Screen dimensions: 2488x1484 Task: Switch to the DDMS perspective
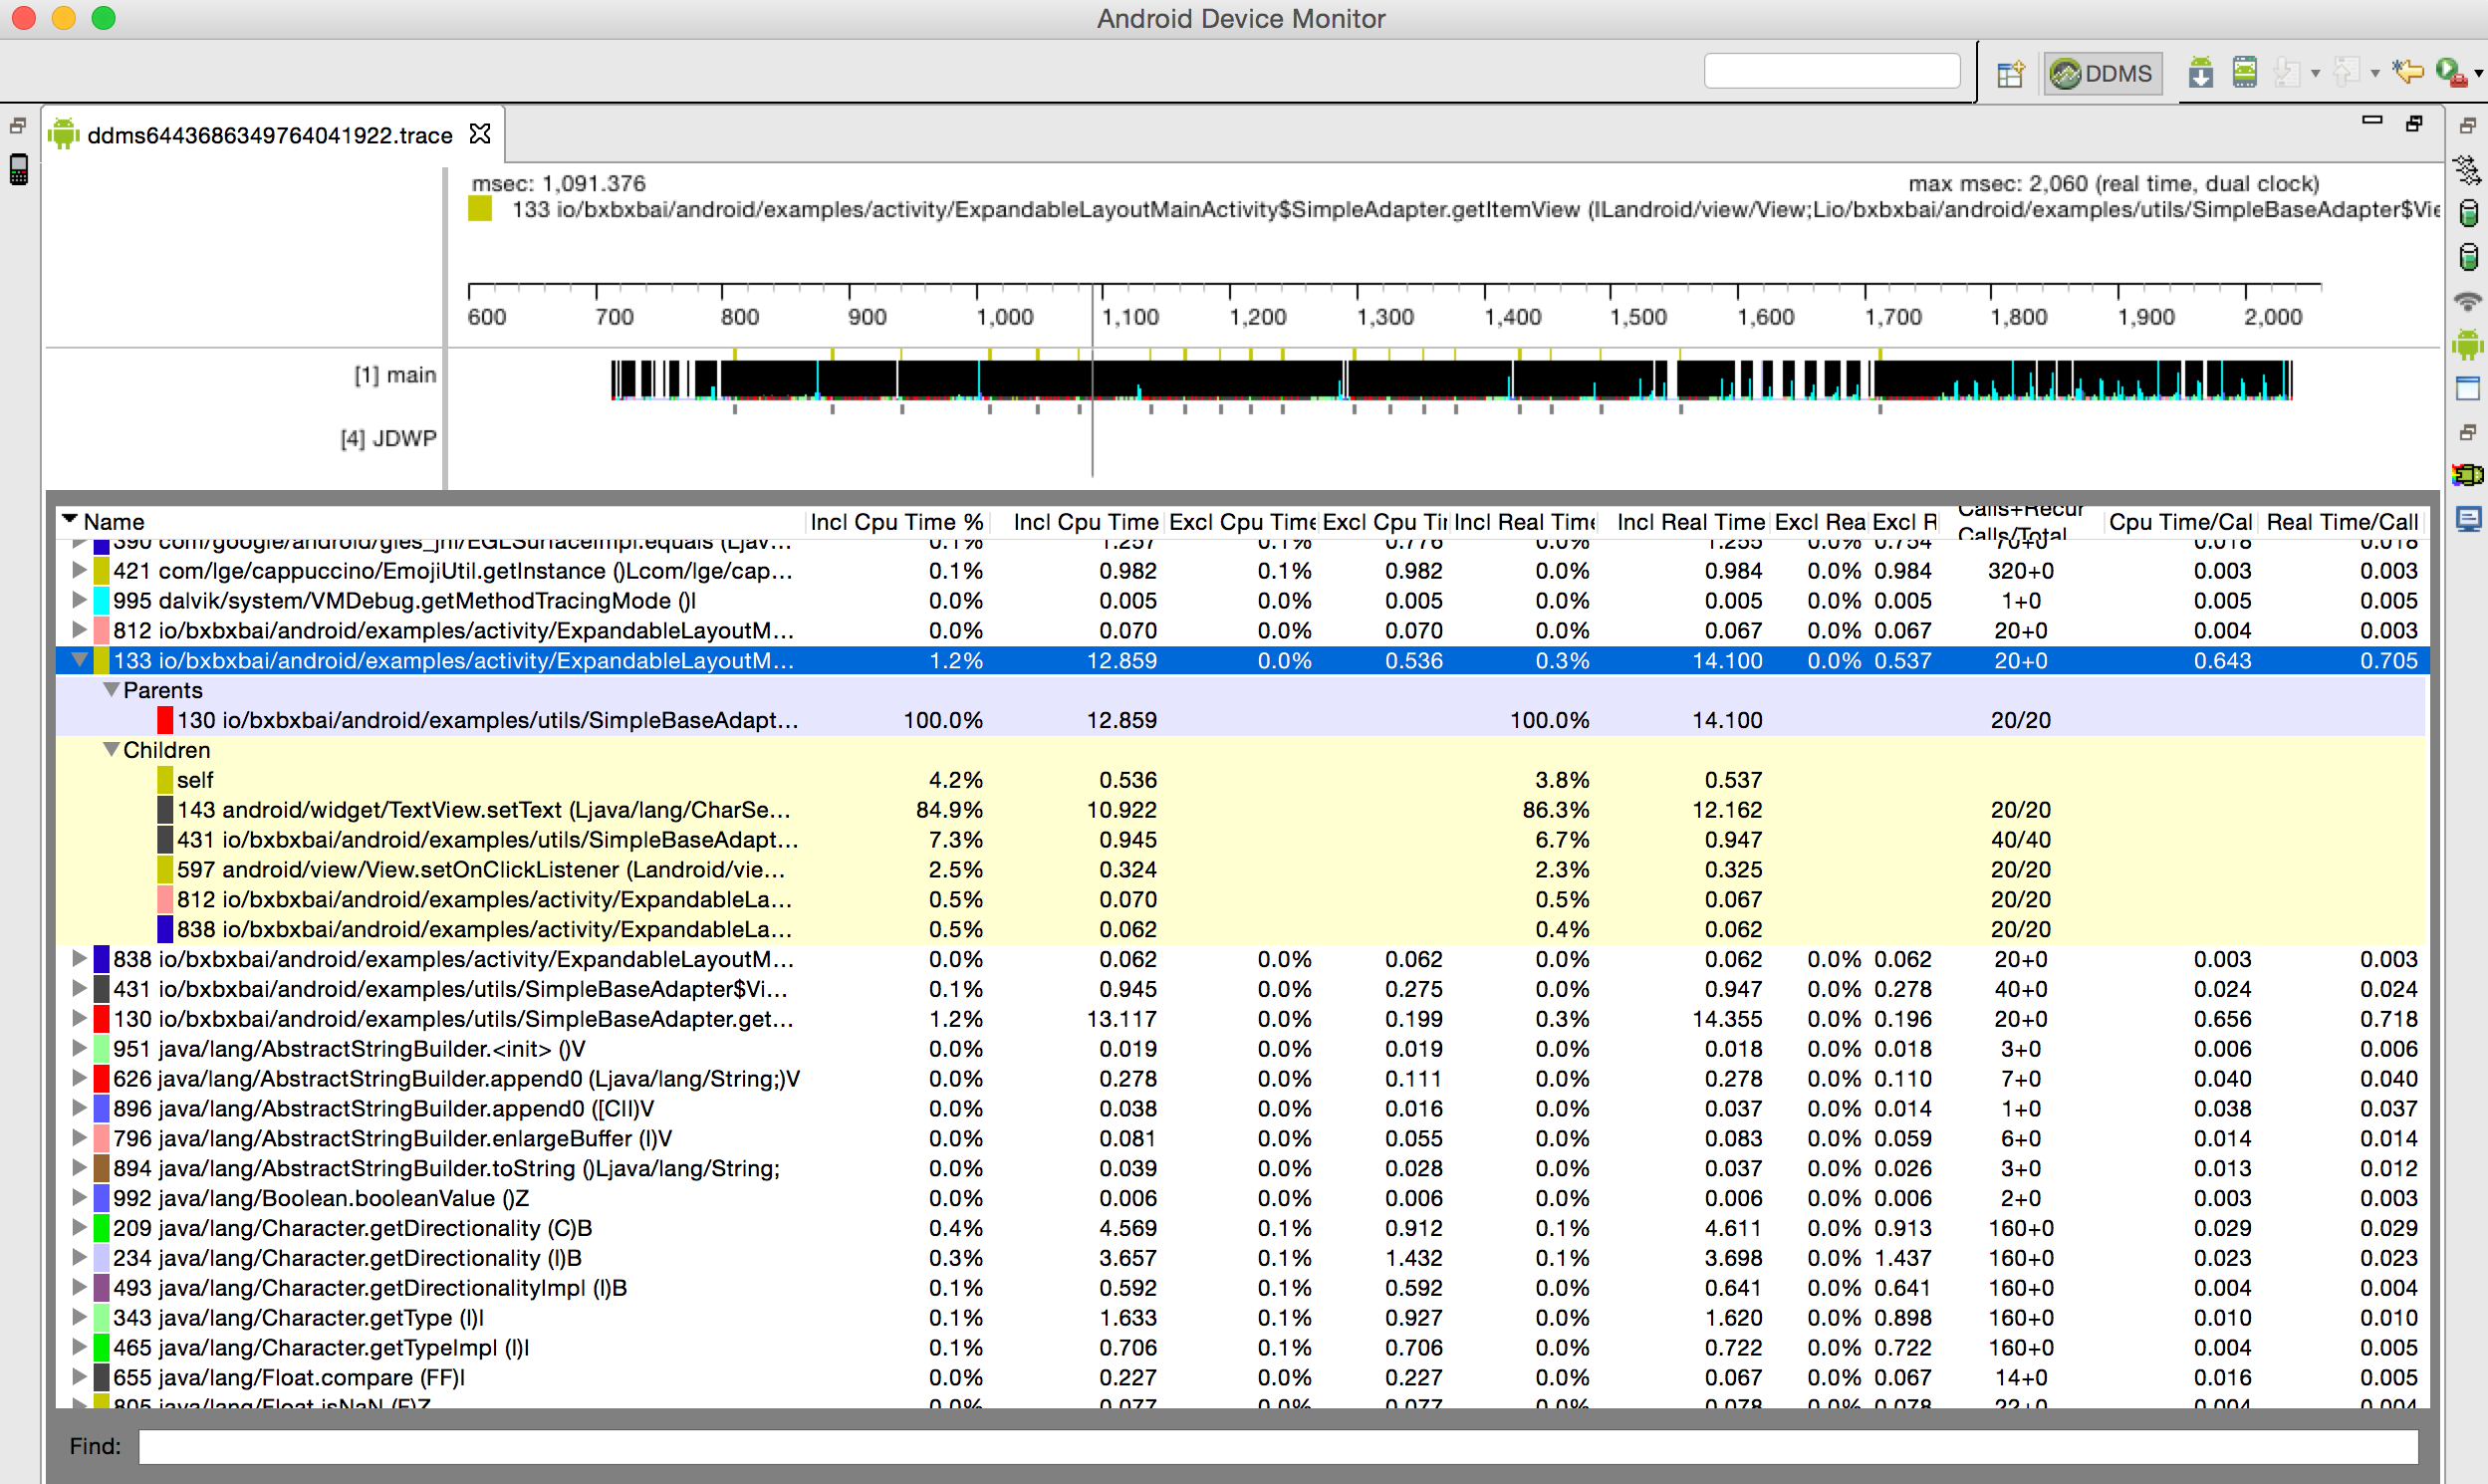pos(2103,74)
